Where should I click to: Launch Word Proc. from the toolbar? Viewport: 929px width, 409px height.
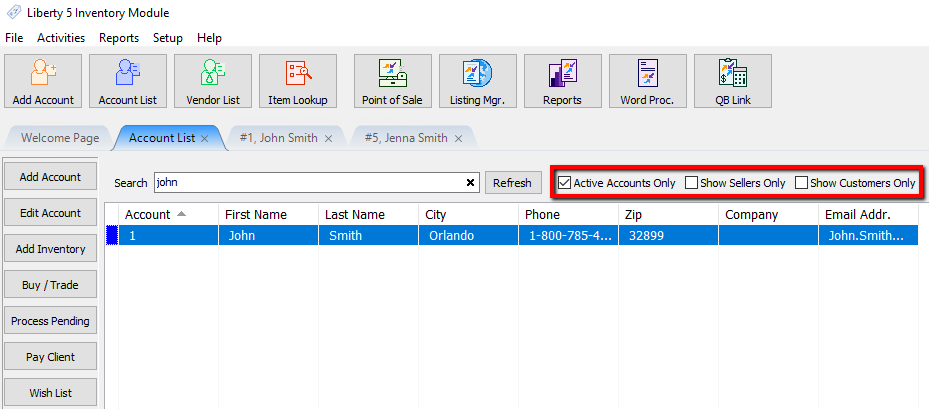click(x=648, y=81)
